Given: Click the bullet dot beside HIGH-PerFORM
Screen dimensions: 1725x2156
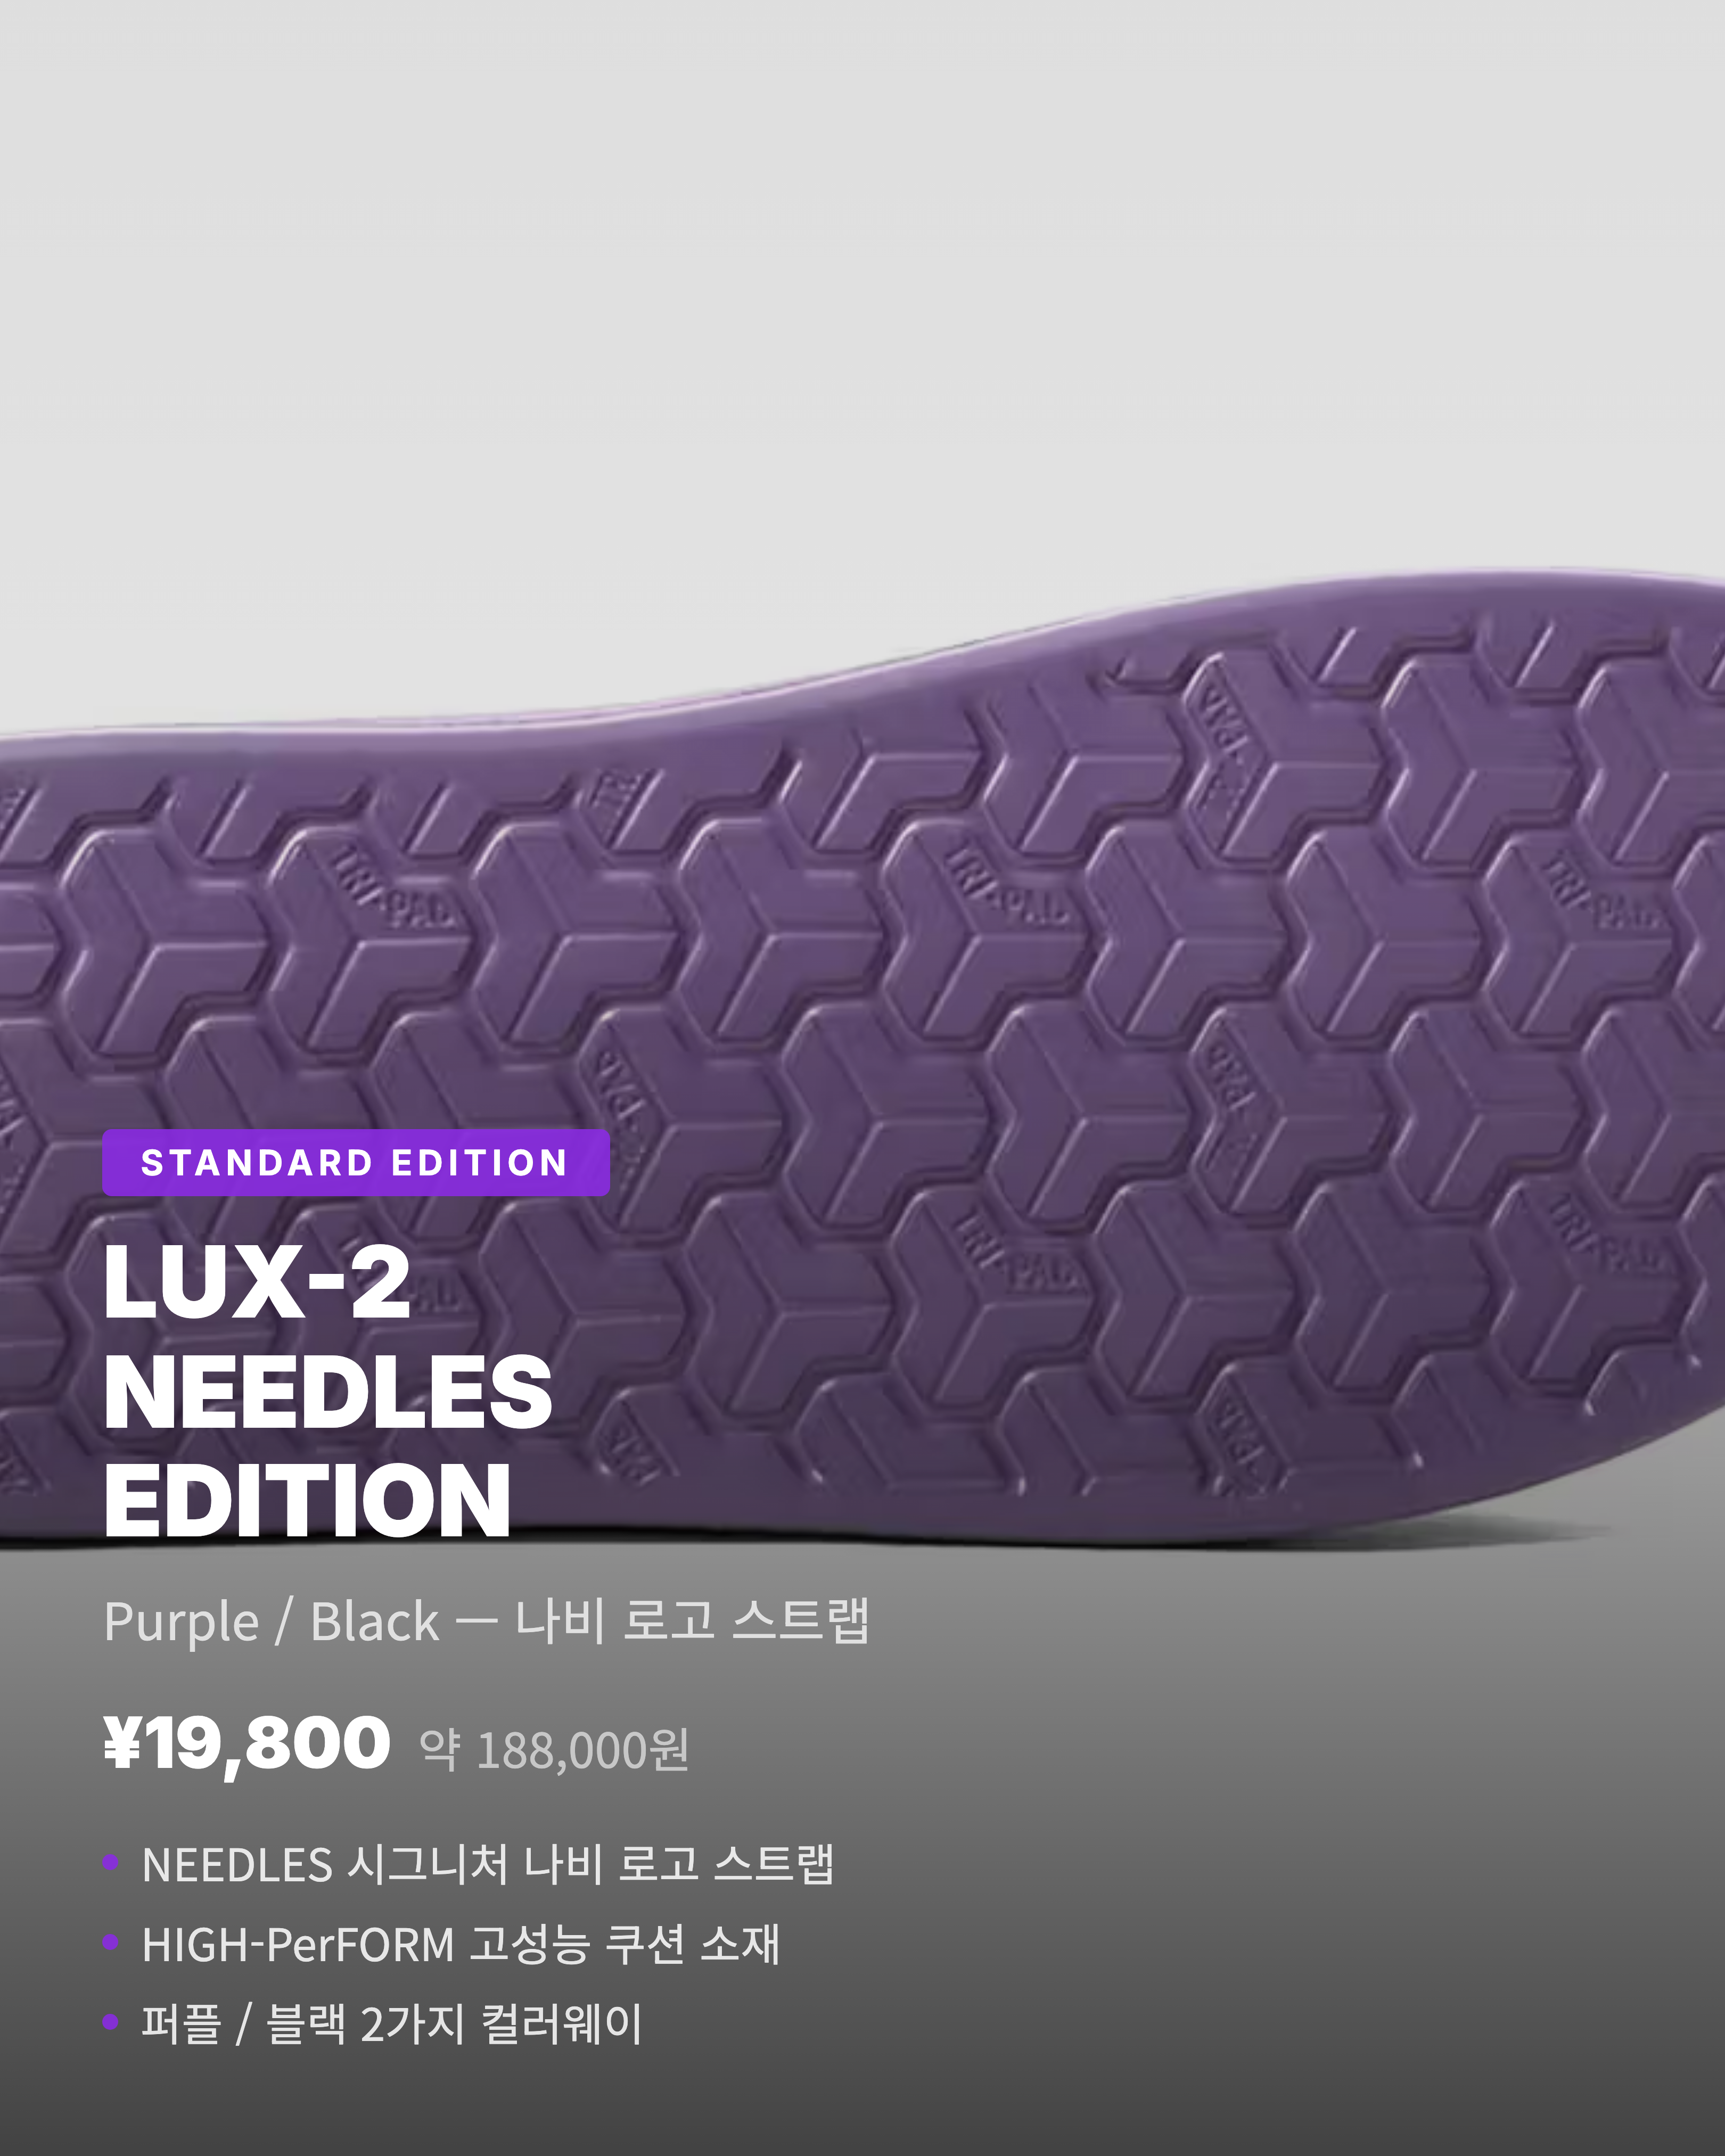Looking at the screenshot, I should (x=111, y=1942).
